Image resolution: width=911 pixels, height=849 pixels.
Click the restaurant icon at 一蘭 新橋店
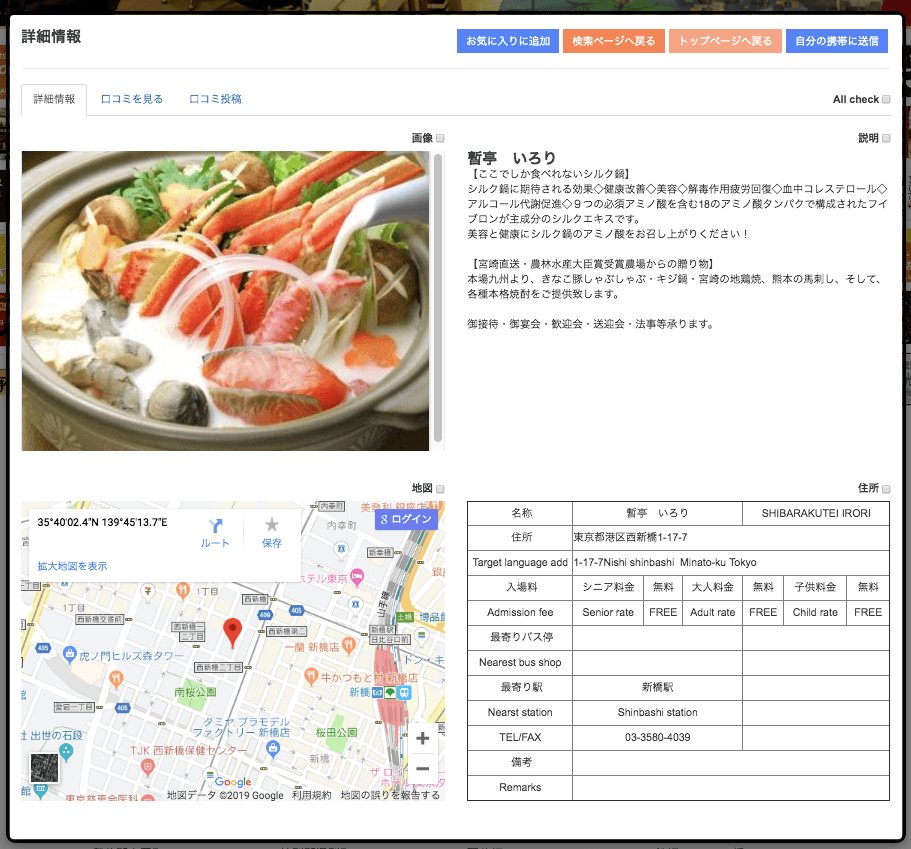click(348, 645)
